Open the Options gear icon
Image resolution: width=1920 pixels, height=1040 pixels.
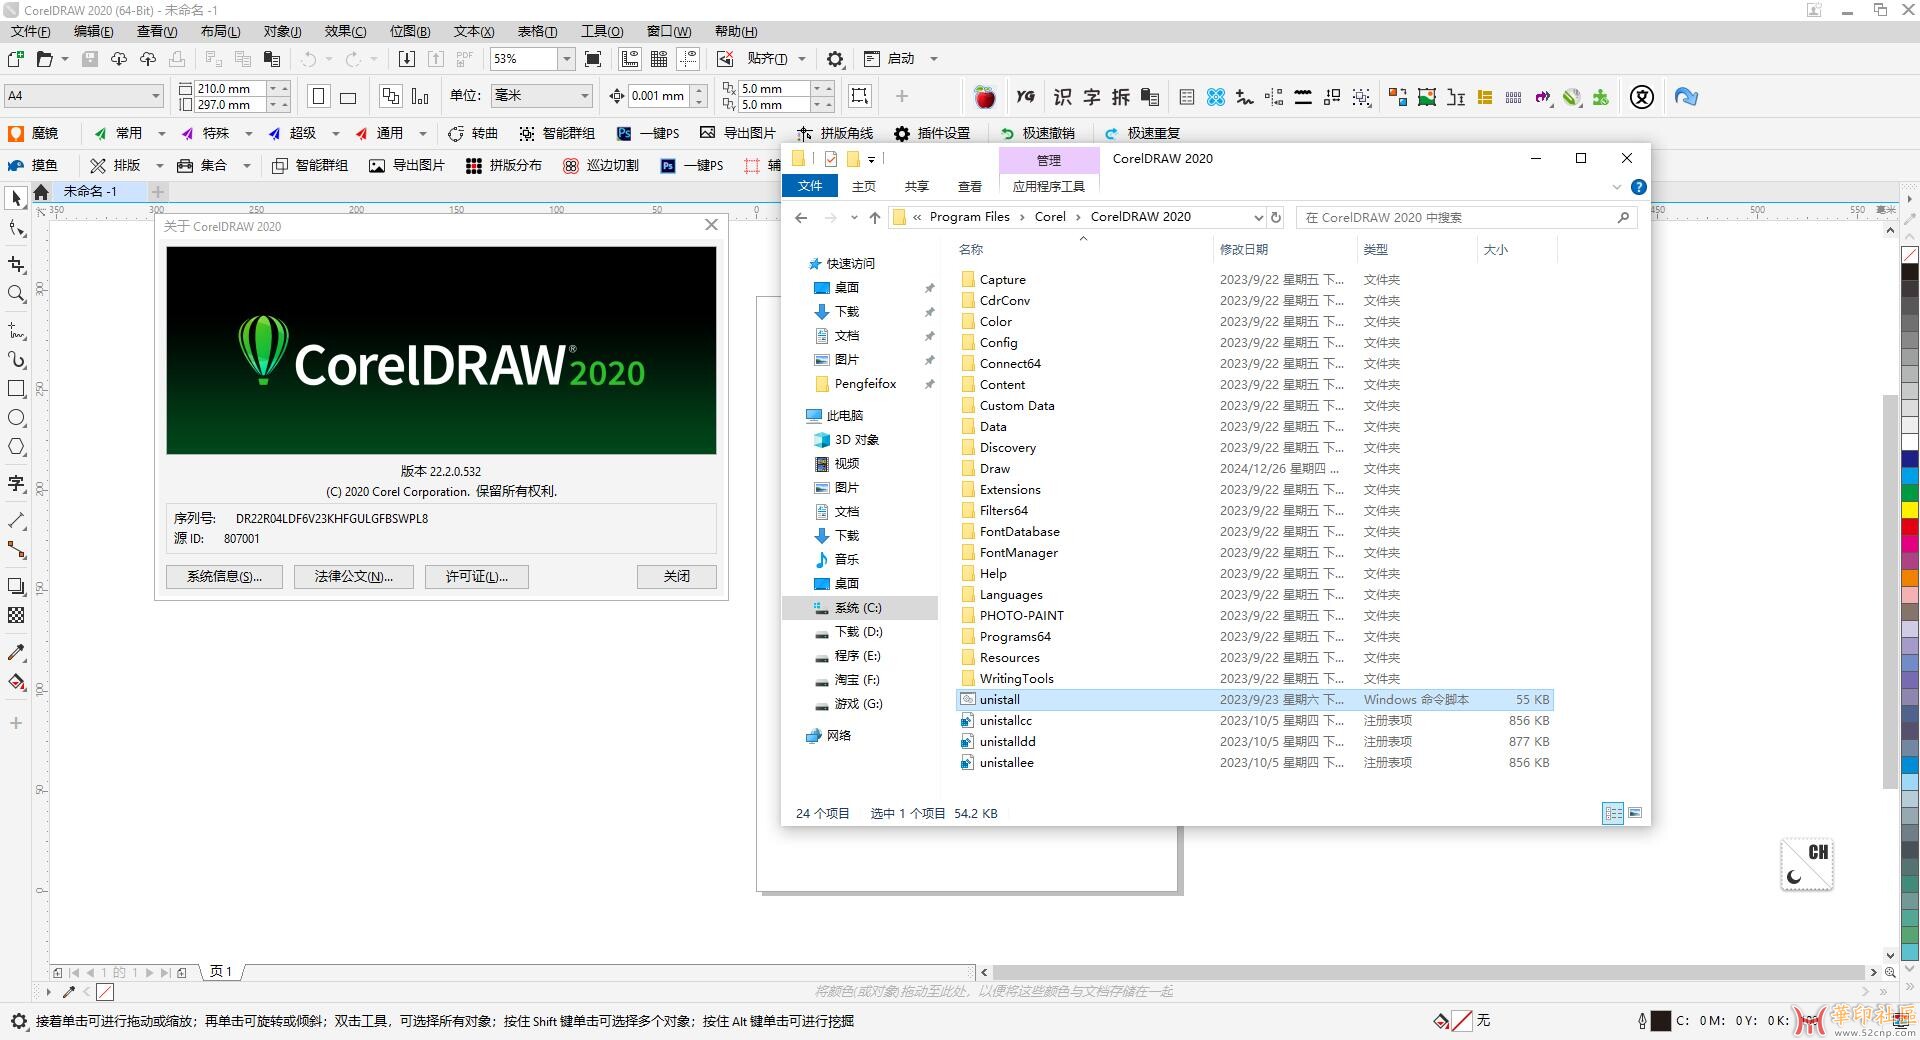point(836,59)
